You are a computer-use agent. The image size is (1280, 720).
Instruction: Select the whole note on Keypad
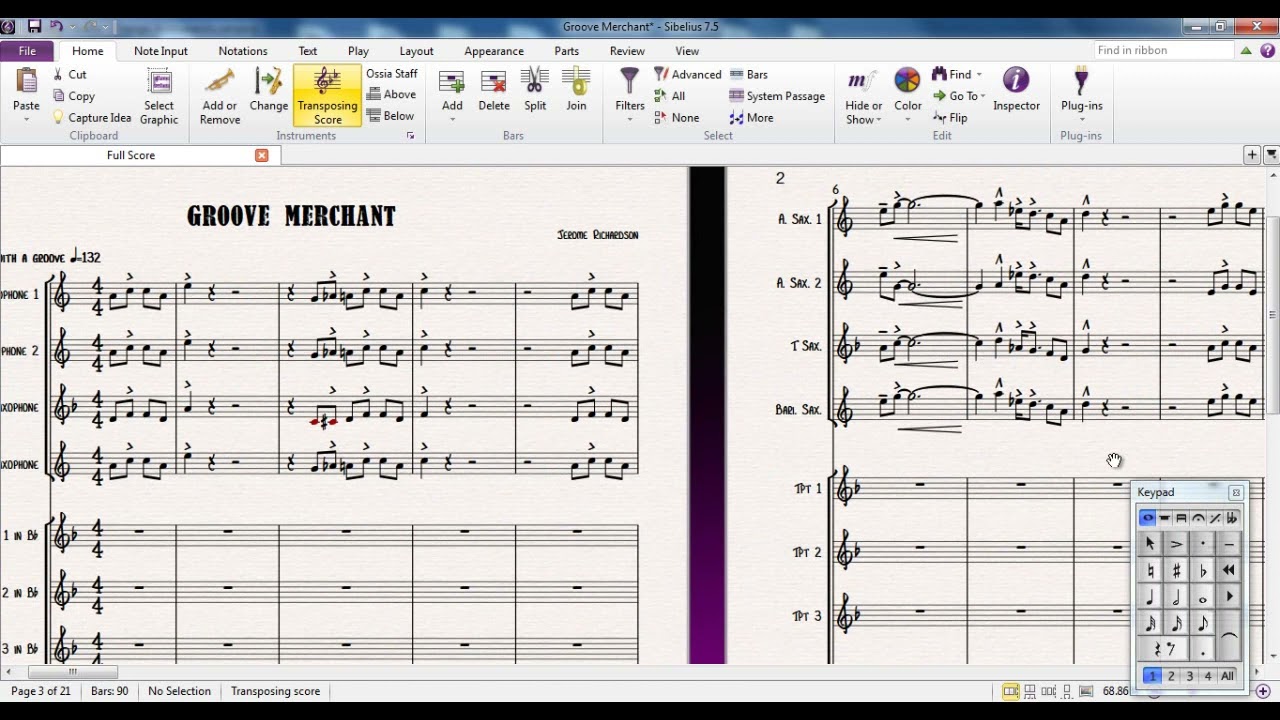pyautogui.click(x=1203, y=598)
